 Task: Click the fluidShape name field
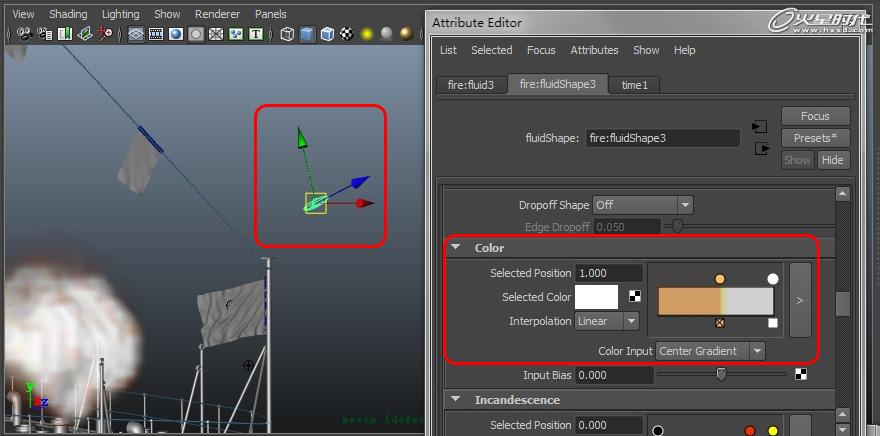point(663,138)
